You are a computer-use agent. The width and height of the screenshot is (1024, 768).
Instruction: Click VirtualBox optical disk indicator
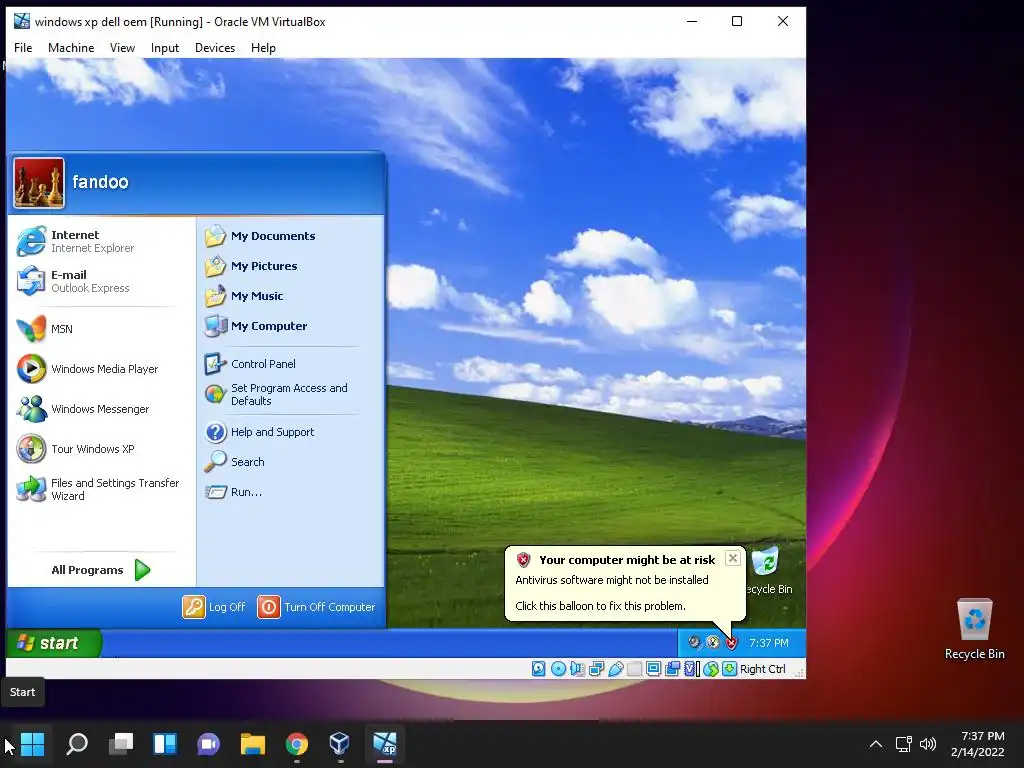click(558, 669)
